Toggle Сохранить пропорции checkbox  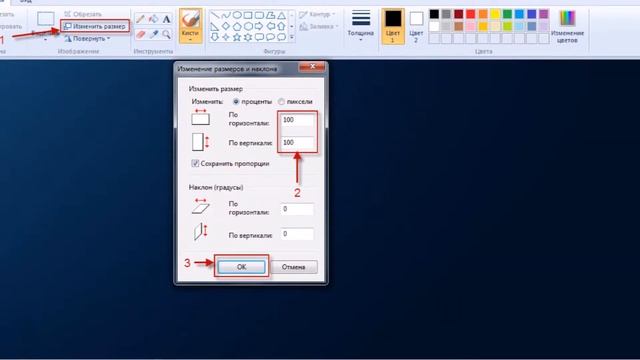tap(195, 163)
